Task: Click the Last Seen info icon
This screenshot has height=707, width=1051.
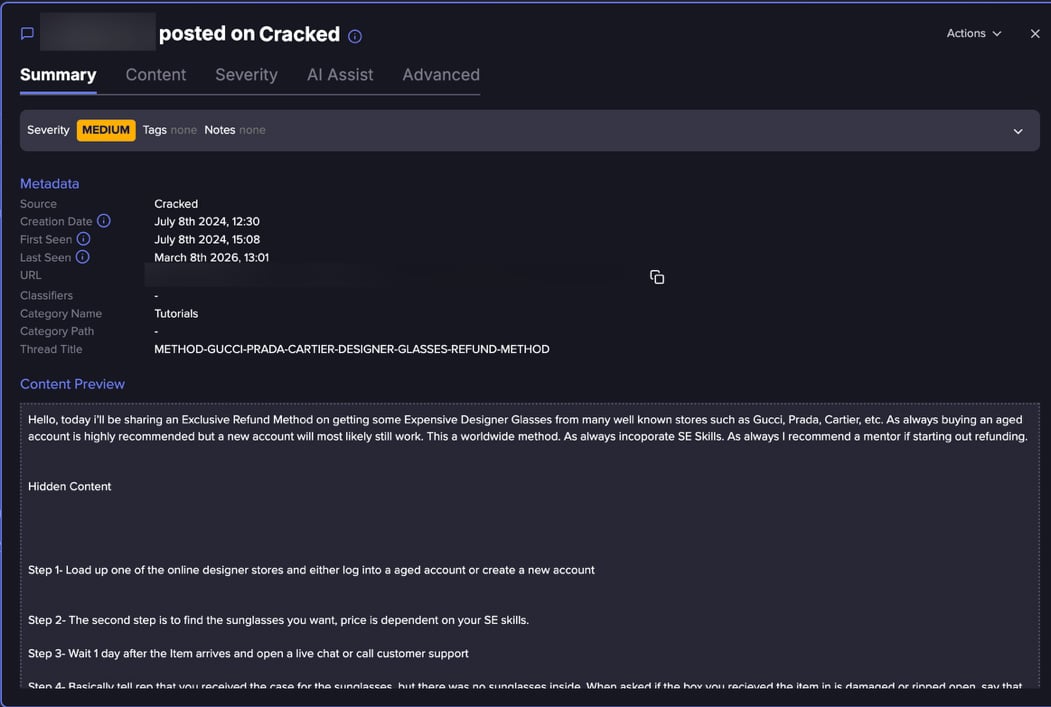Action: click(82, 257)
